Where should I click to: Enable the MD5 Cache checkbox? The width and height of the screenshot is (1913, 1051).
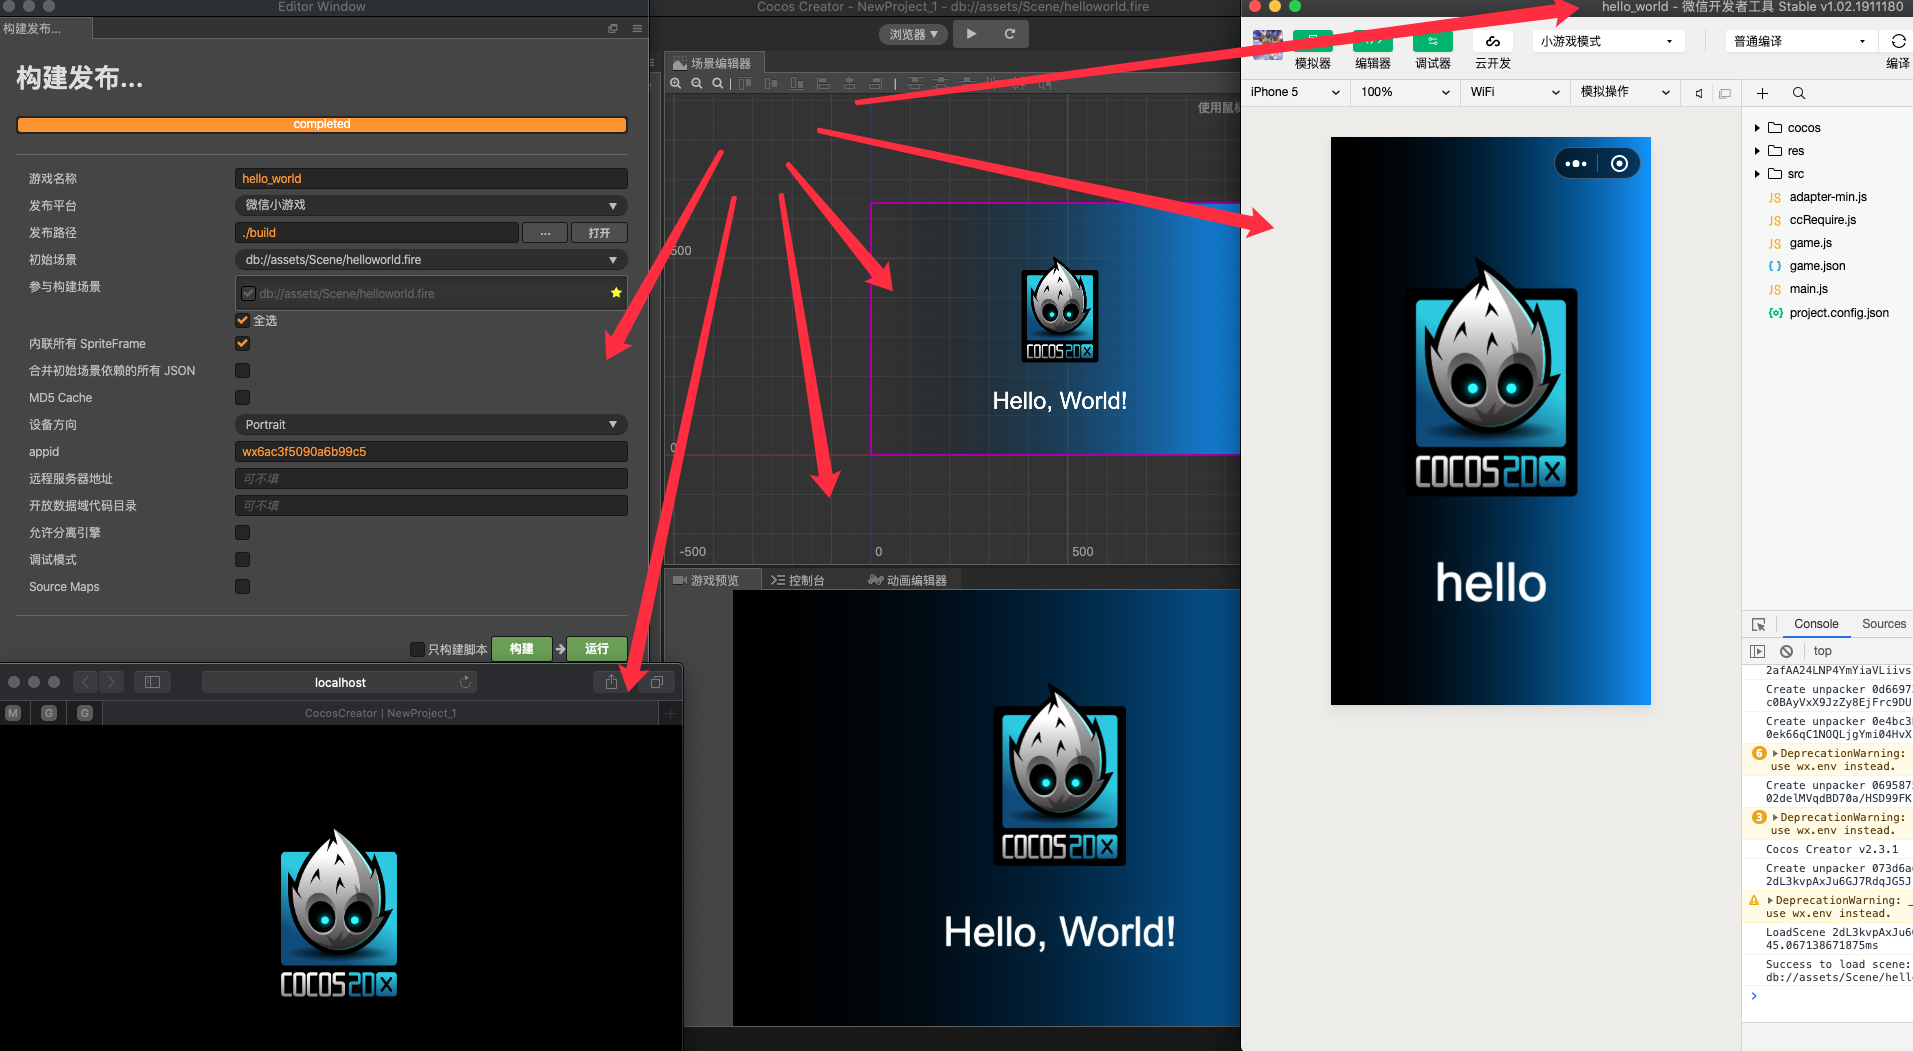coord(242,397)
